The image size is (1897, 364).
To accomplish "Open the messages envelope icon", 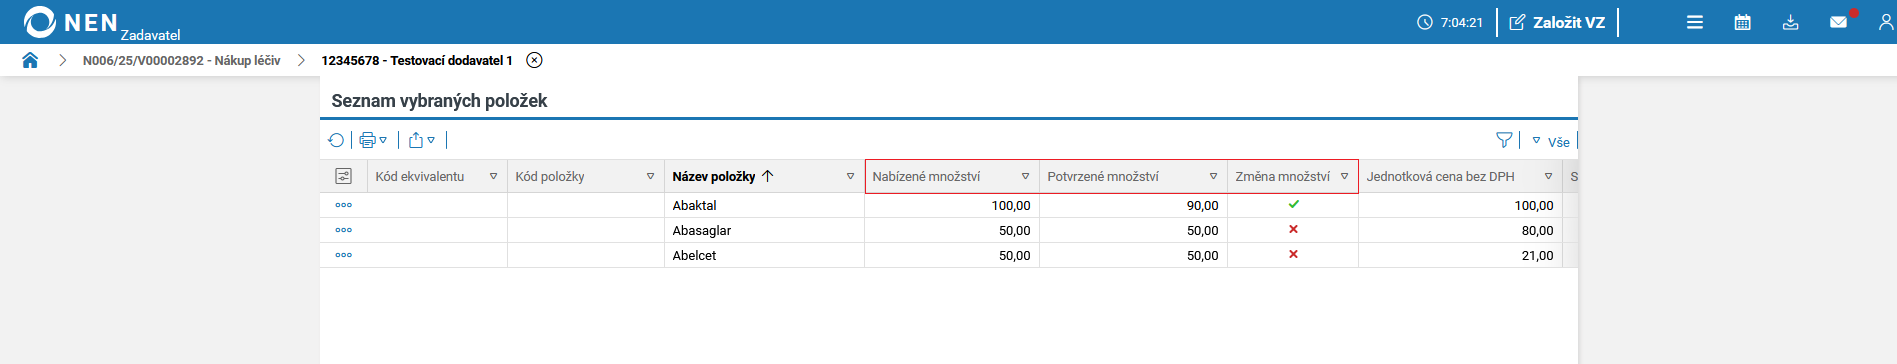I will click(1839, 22).
